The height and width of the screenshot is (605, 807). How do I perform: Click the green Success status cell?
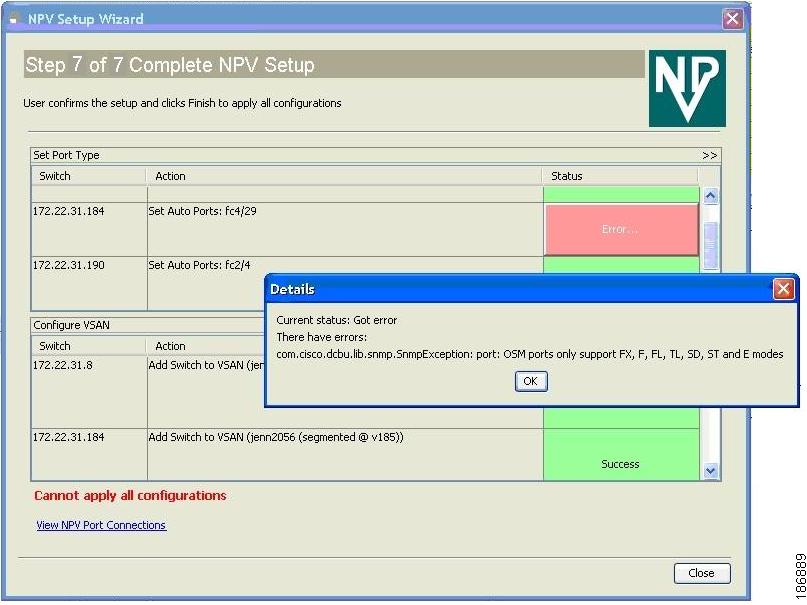tap(621, 455)
